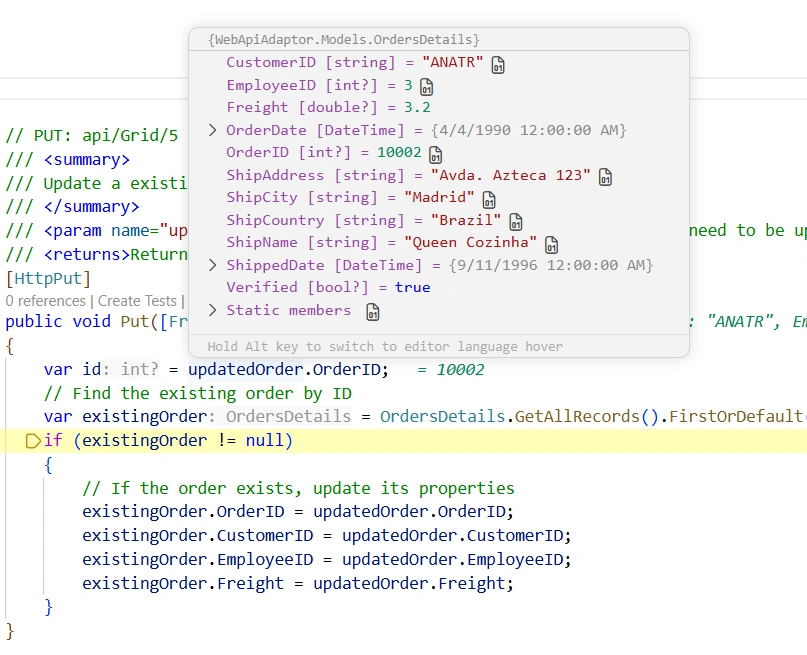This screenshot has height=655, width=807.
Task: Click the updatedOrder.OrderID expression on var id line
Action: point(288,369)
